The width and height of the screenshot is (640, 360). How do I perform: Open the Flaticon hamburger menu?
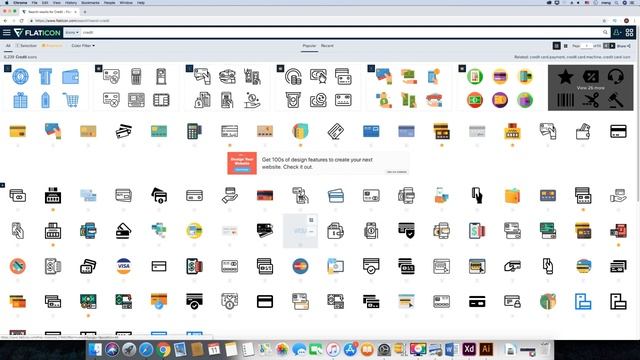click(7, 32)
